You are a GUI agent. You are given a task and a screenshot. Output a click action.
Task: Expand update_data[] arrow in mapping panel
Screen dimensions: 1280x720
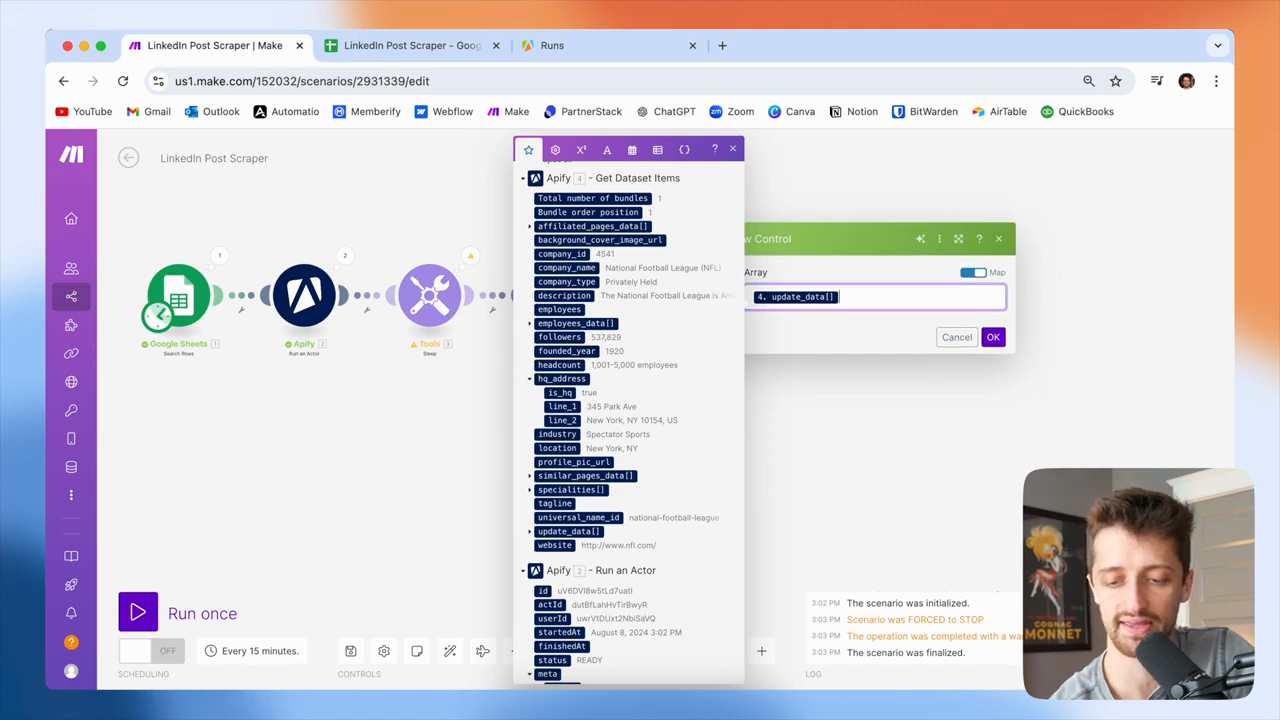(530, 531)
